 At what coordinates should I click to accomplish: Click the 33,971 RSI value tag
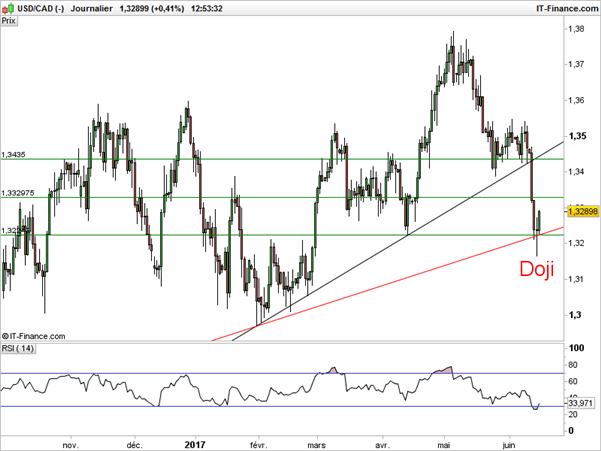click(x=580, y=403)
